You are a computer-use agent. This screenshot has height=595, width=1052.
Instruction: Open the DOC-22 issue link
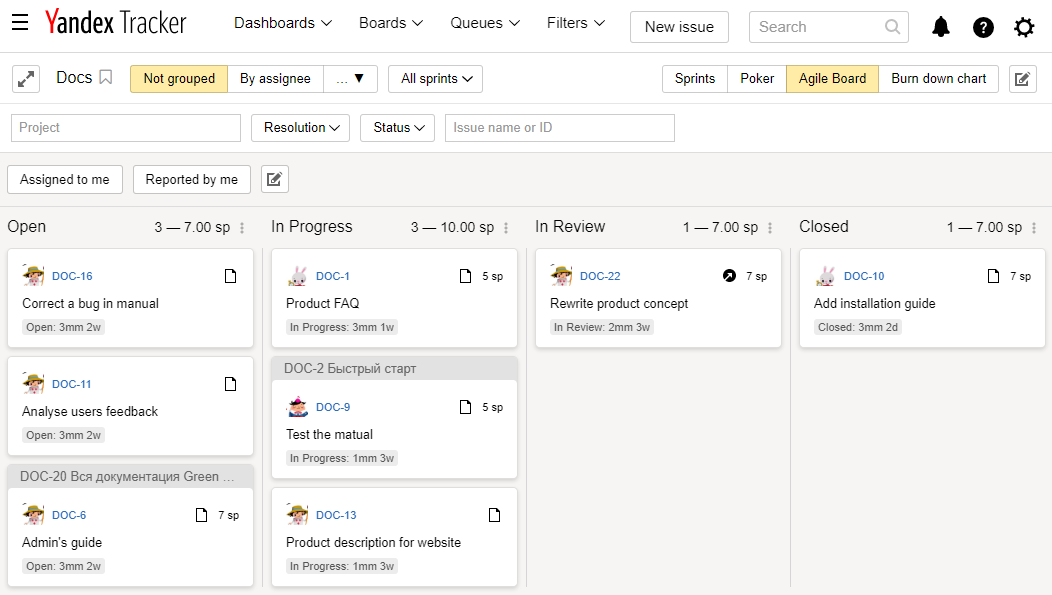(600, 276)
